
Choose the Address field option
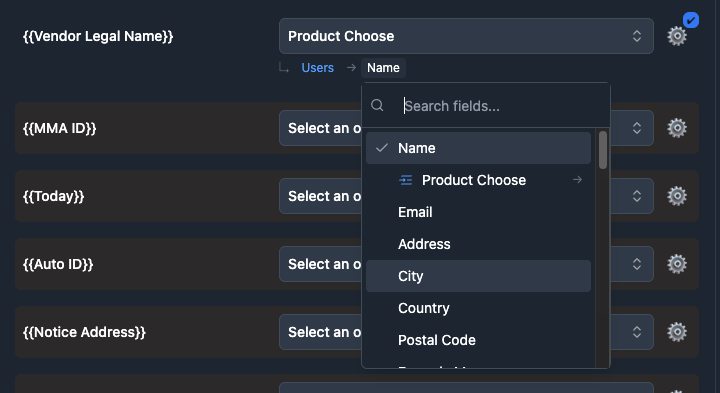pos(478,244)
